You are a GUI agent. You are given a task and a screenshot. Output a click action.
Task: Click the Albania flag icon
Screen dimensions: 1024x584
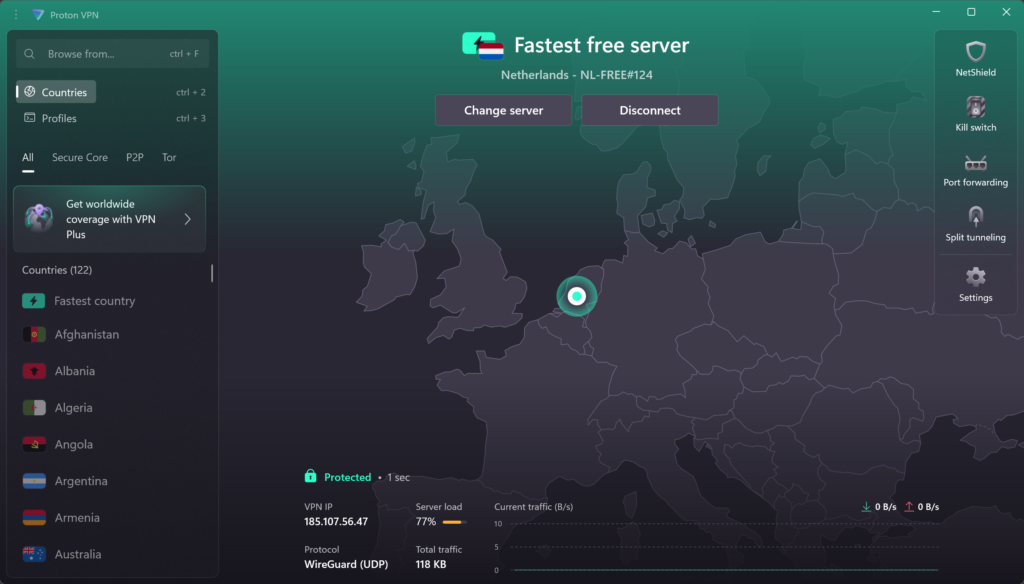tap(34, 371)
